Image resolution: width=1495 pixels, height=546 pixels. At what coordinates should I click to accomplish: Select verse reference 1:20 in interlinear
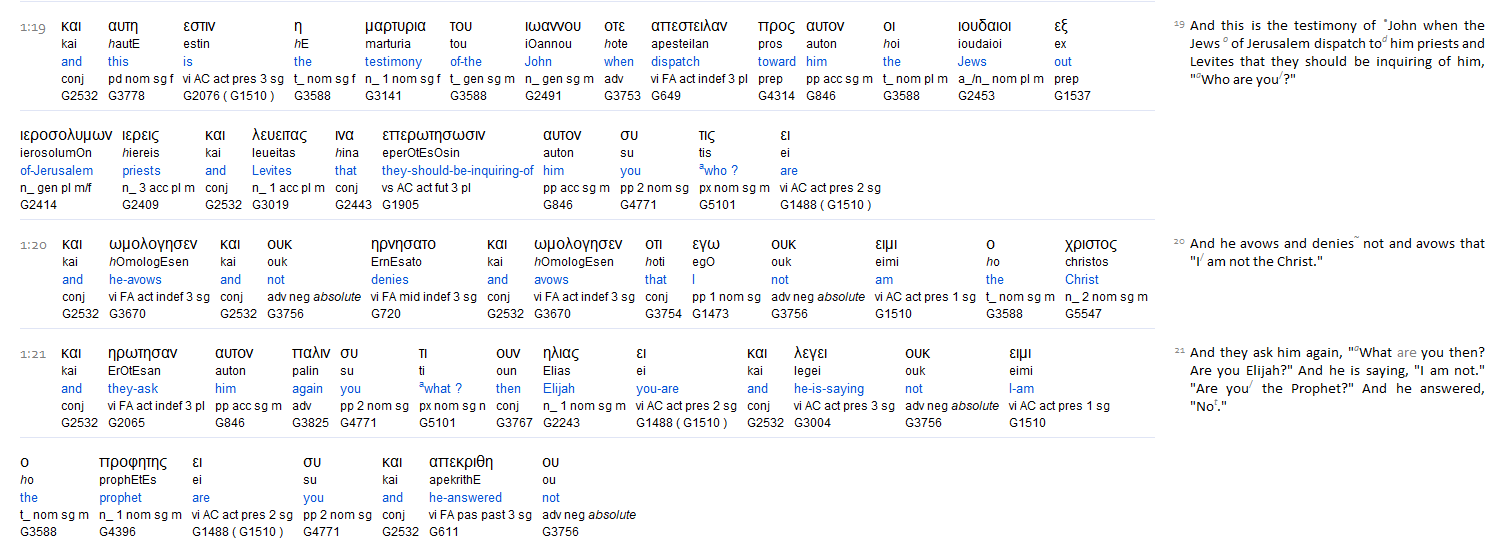point(31,246)
